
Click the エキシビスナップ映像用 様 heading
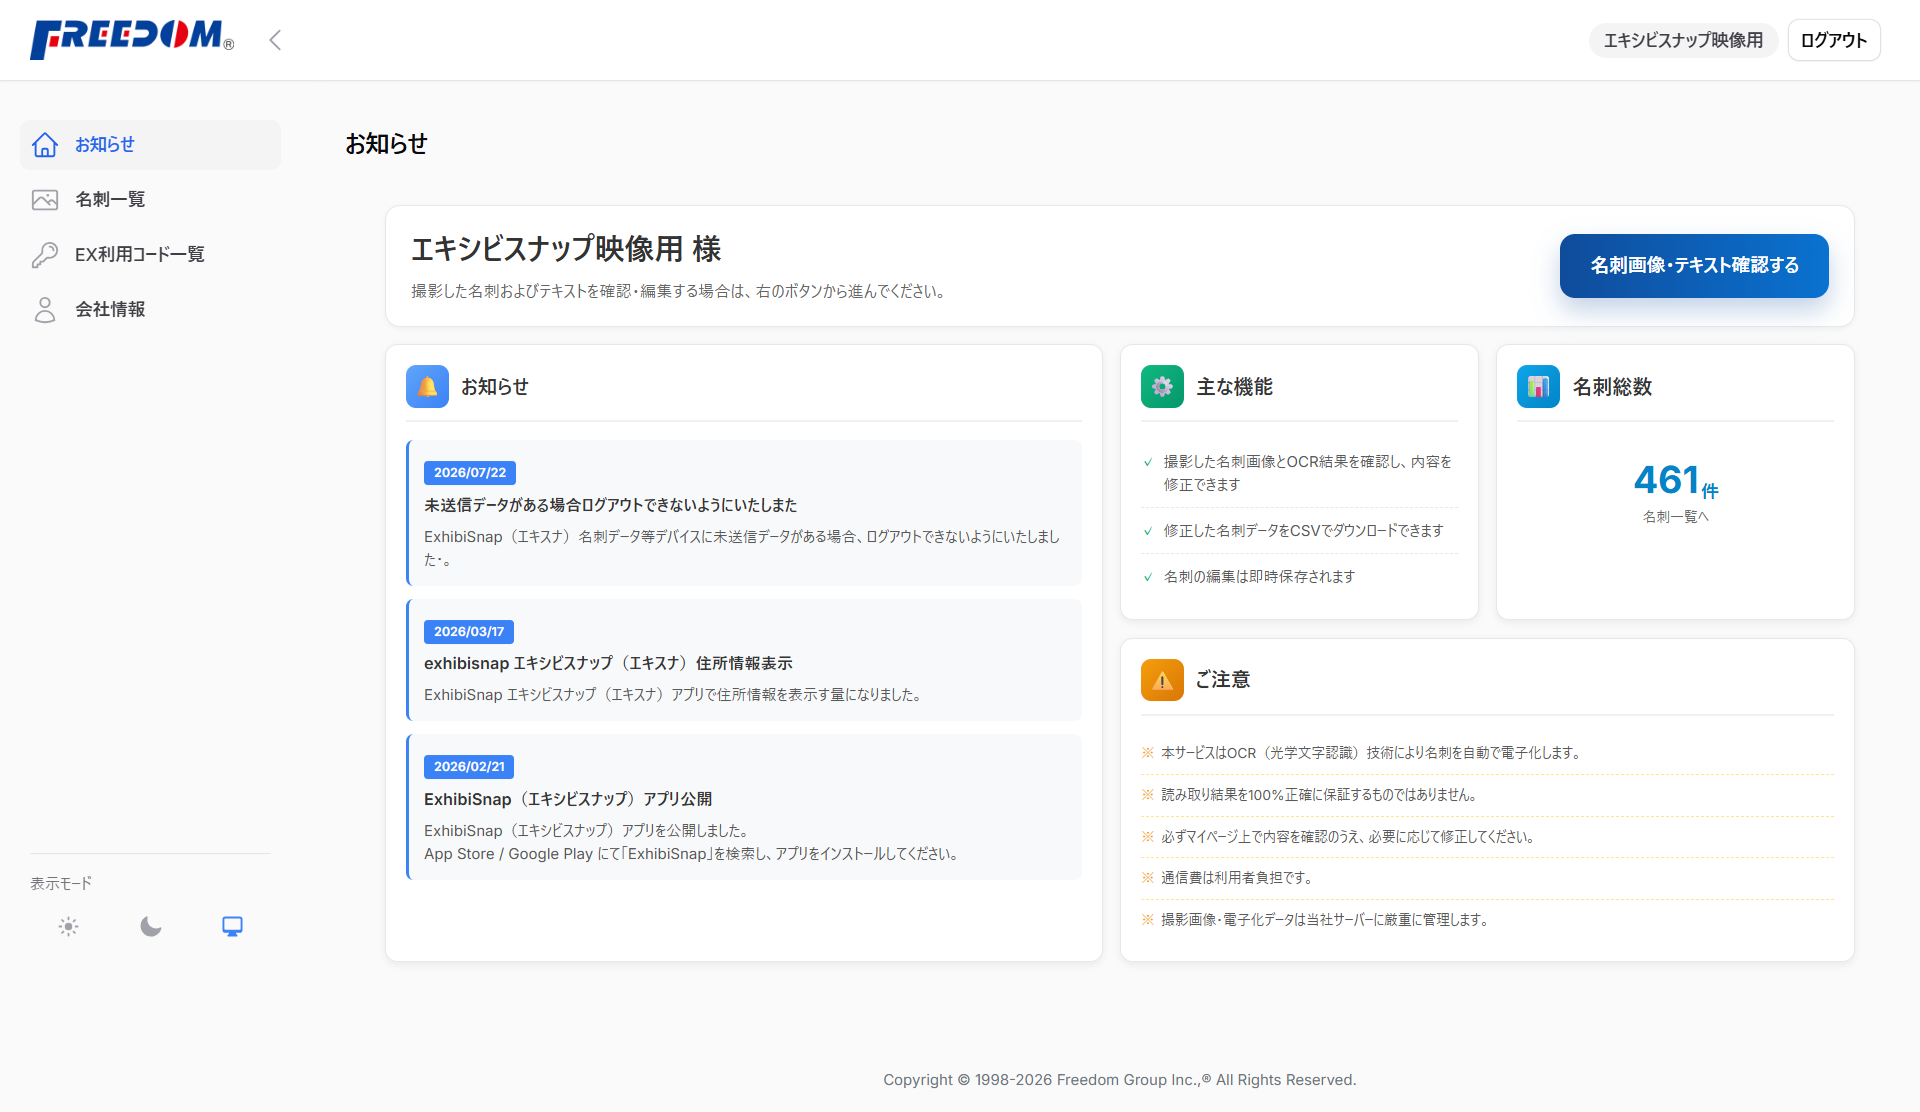pyautogui.click(x=566, y=249)
